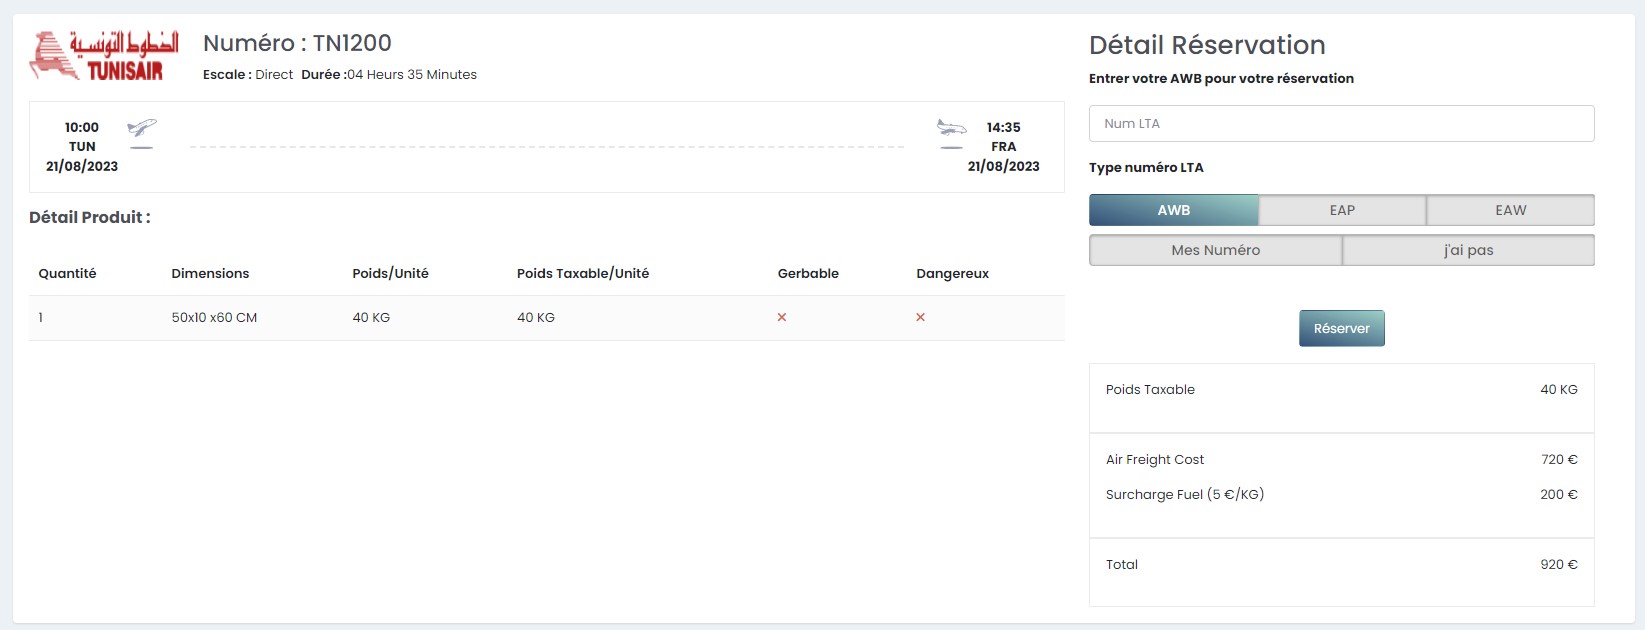
Task: Click the Surcharge Fuel line item
Action: point(1184,495)
